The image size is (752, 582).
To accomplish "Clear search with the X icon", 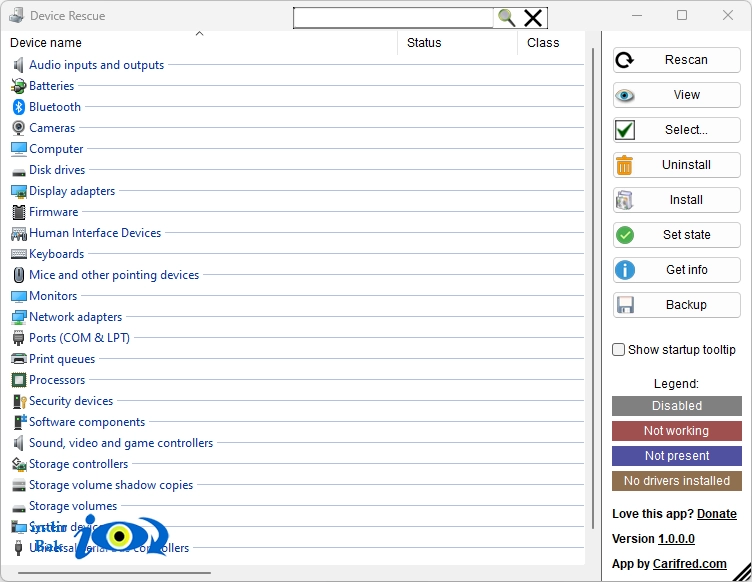I will [x=533, y=18].
